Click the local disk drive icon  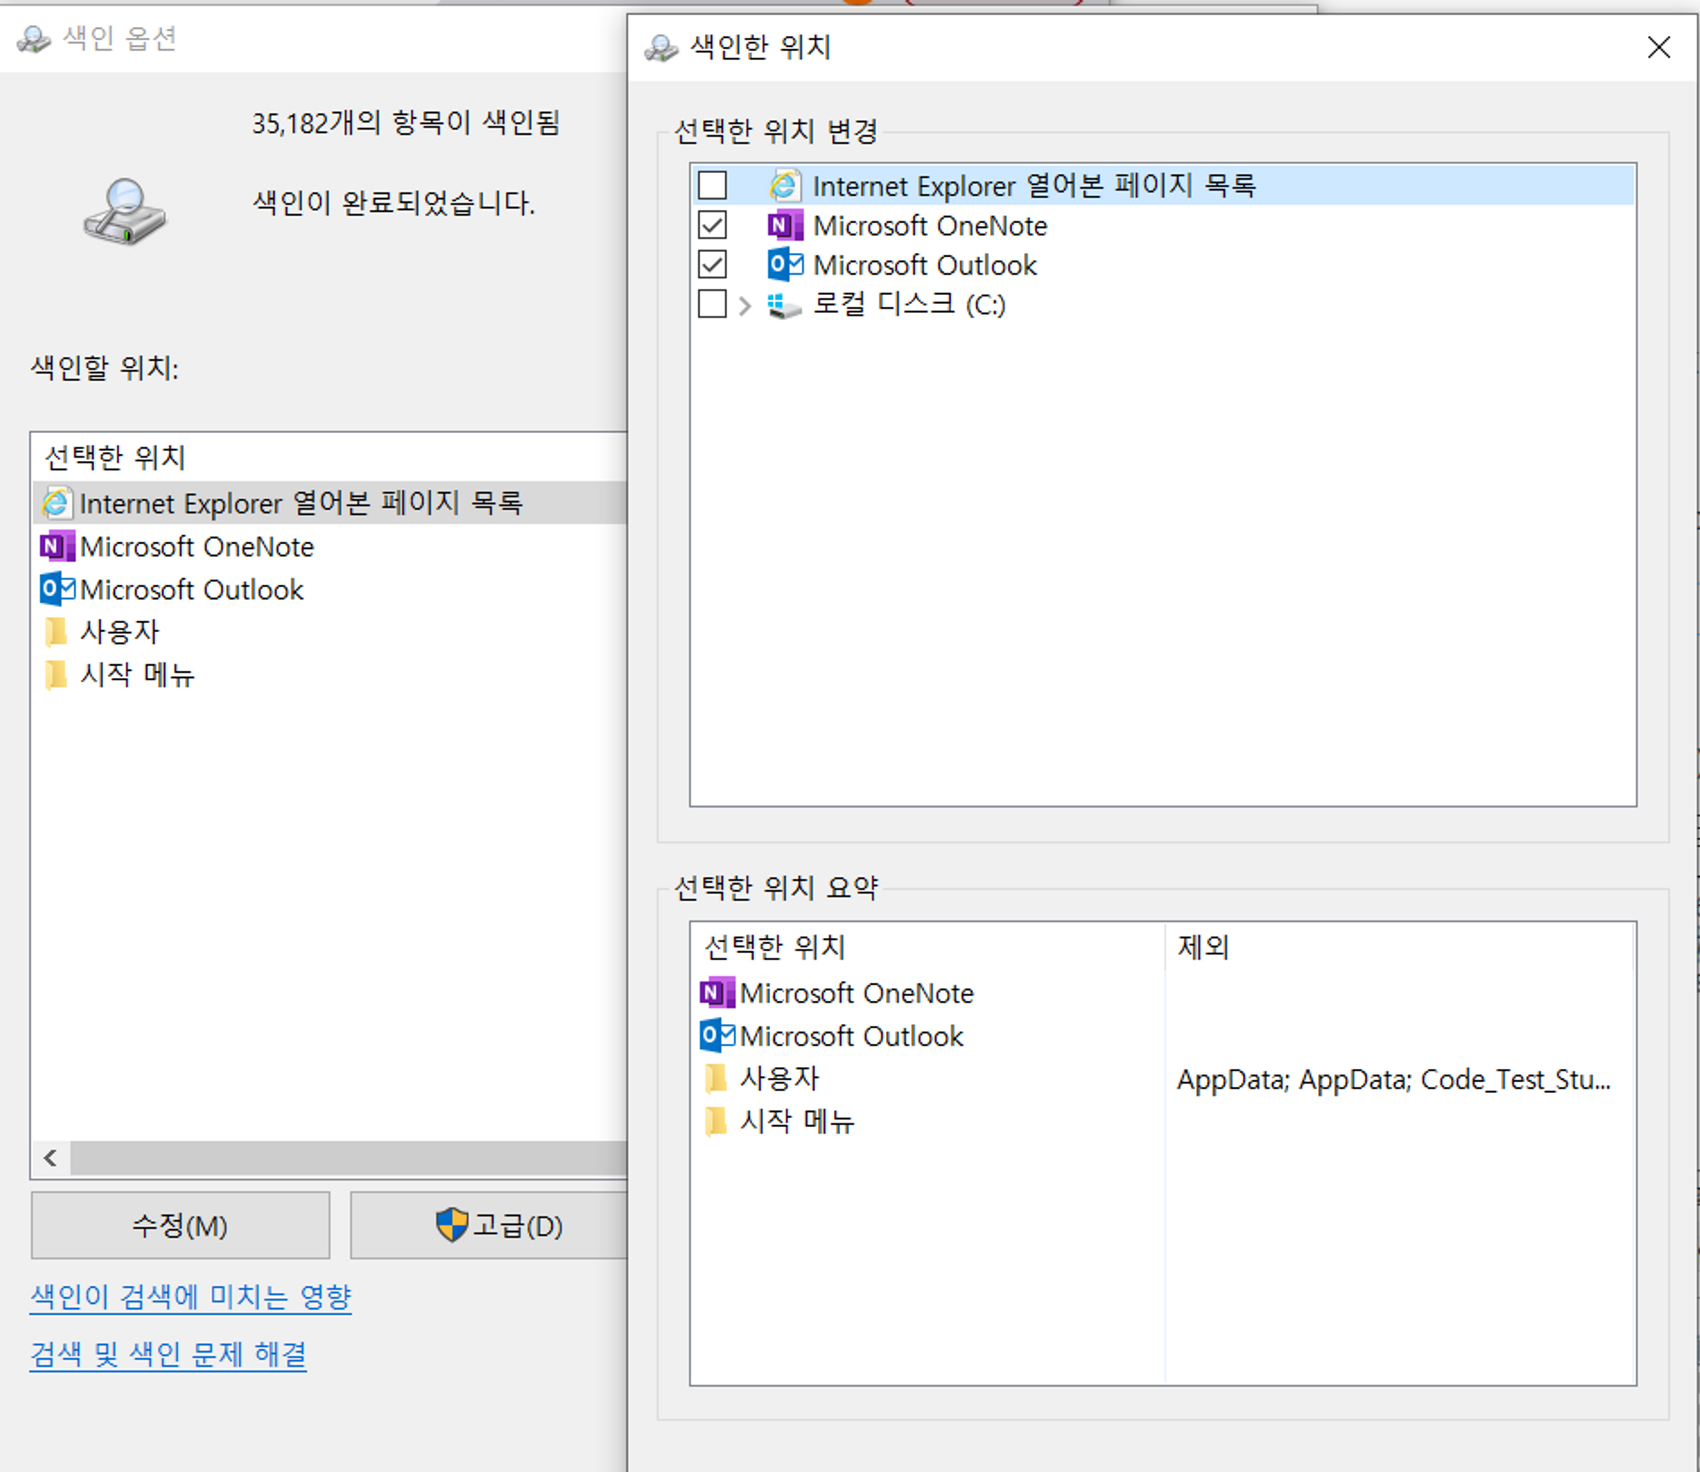tap(785, 305)
